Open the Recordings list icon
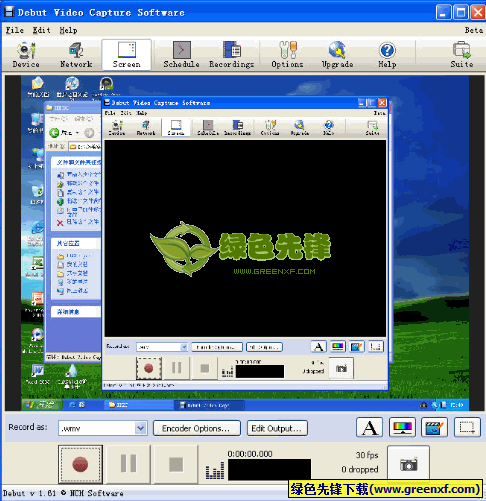This screenshot has height=501, width=486. click(232, 55)
